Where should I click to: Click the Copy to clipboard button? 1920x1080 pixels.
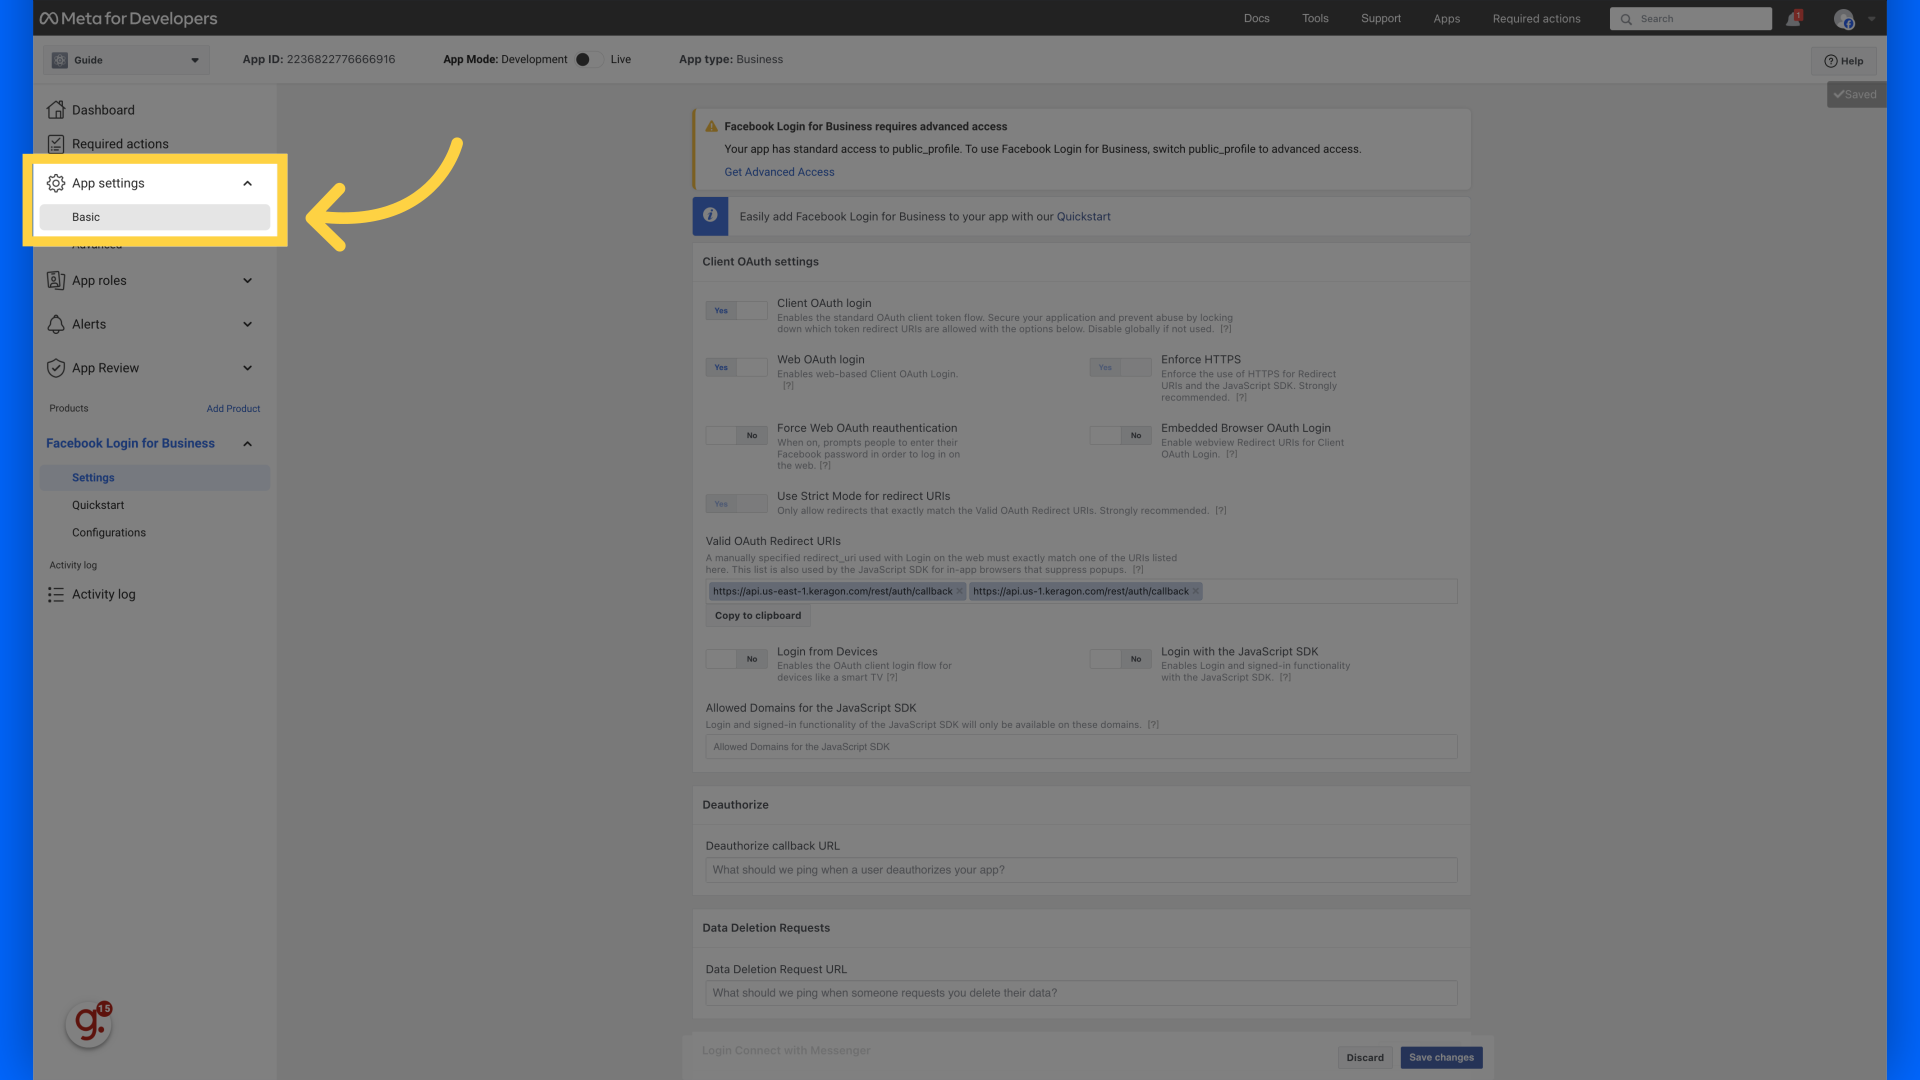click(x=757, y=616)
